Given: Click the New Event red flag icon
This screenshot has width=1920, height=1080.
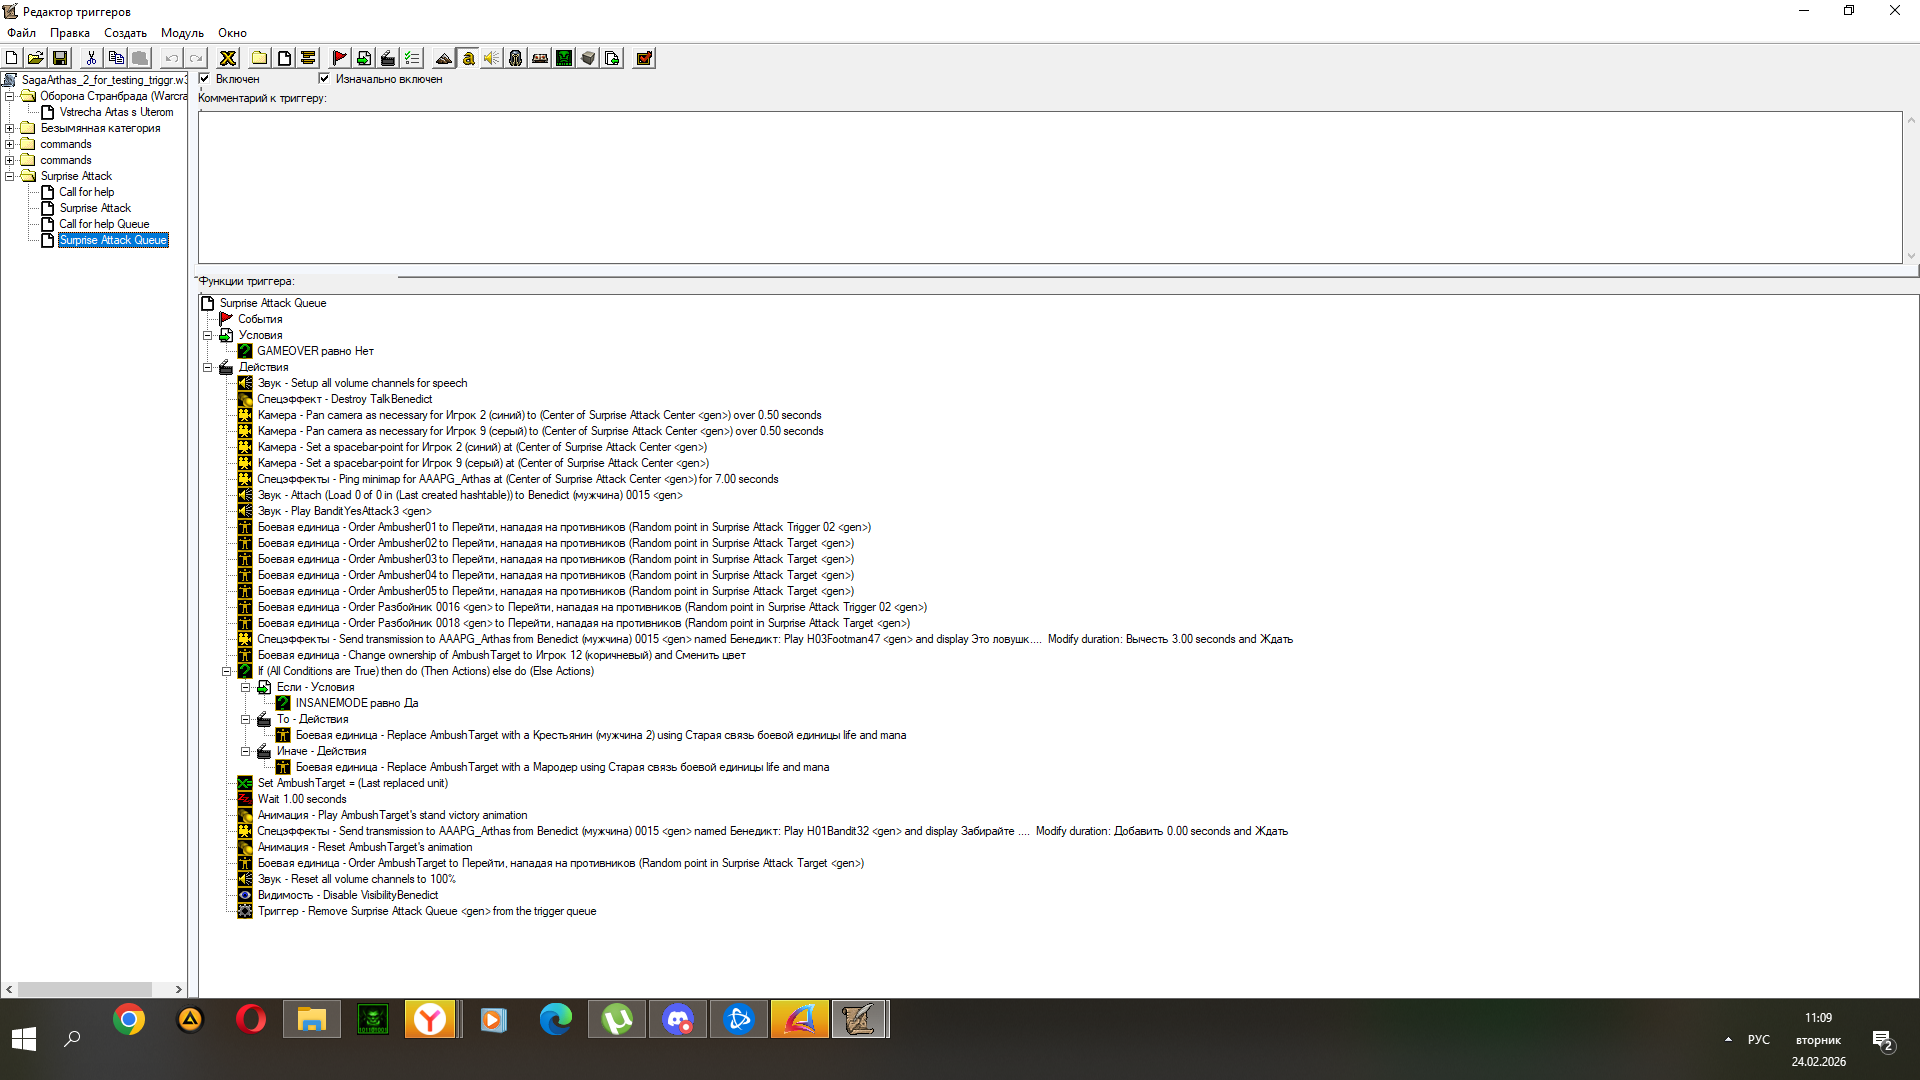Looking at the screenshot, I should click(339, 58).
